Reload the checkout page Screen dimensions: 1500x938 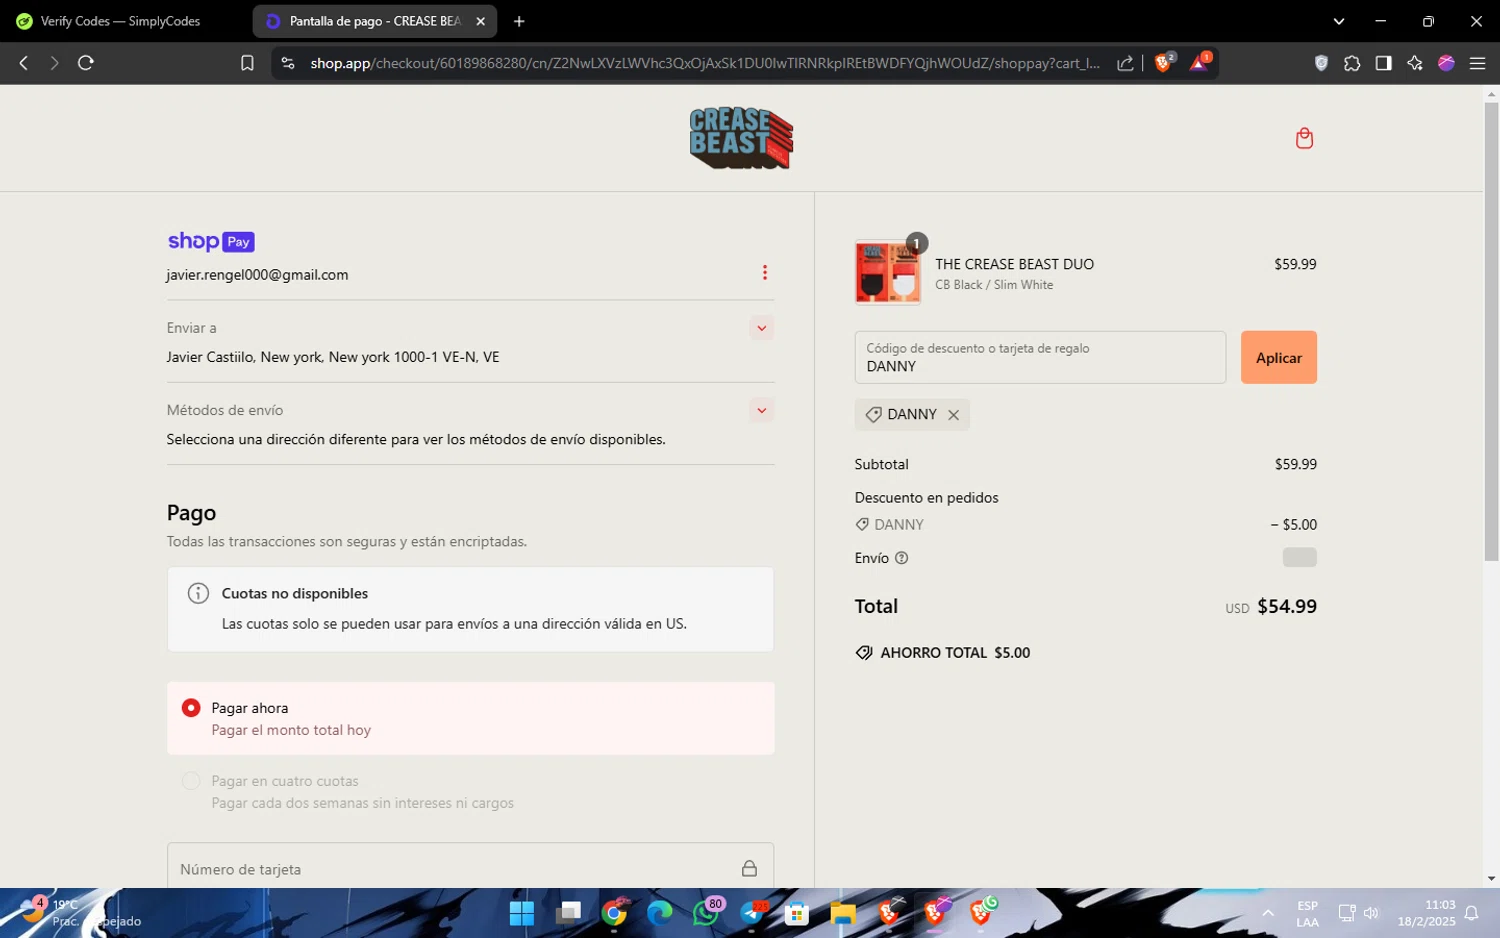(x=86, y=63)
